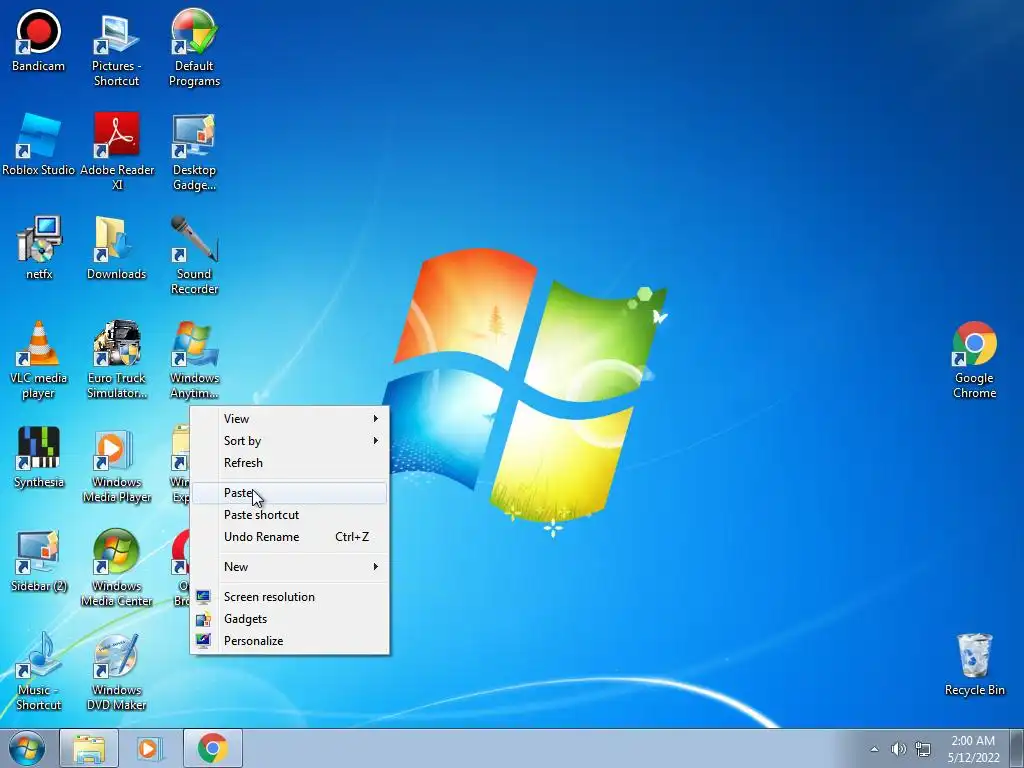Open Windows Explorer from the taskbar
1024x768 pixels.
[x=89, y=748]
